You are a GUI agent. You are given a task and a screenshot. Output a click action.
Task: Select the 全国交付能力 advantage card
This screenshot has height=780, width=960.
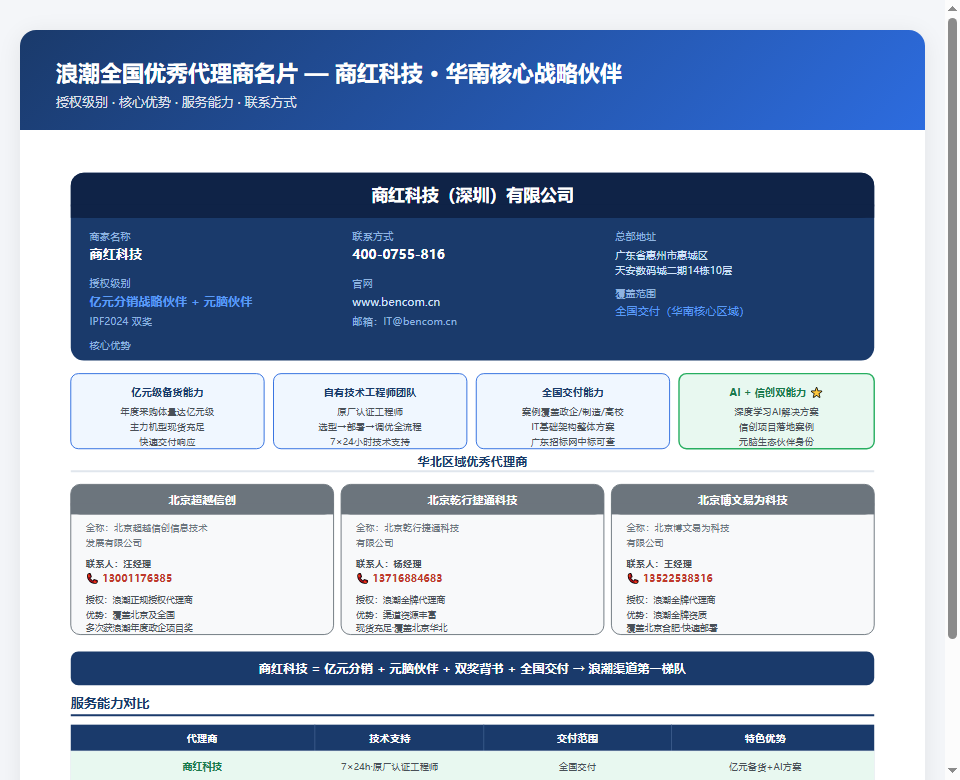pyautogui.click(x=572, y=411)
